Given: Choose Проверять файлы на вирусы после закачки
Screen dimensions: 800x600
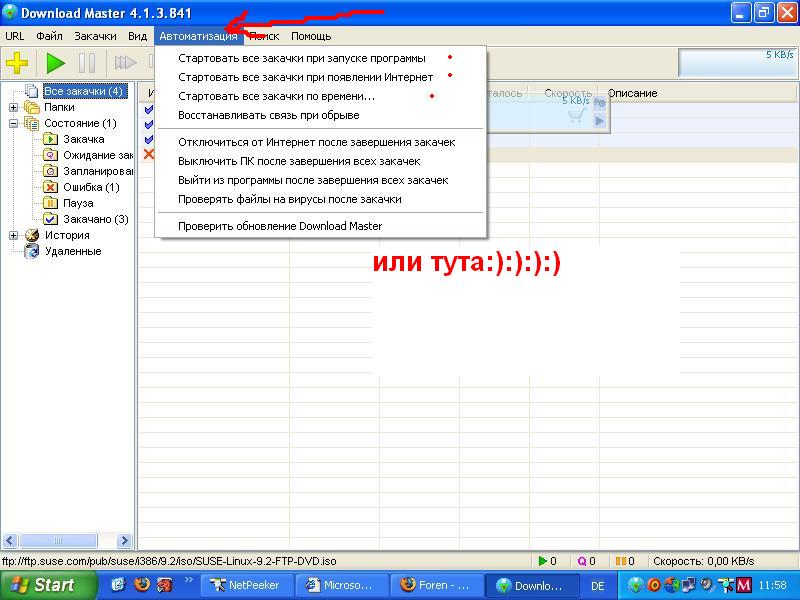Looking at the screenshot, I should [320, 199].
